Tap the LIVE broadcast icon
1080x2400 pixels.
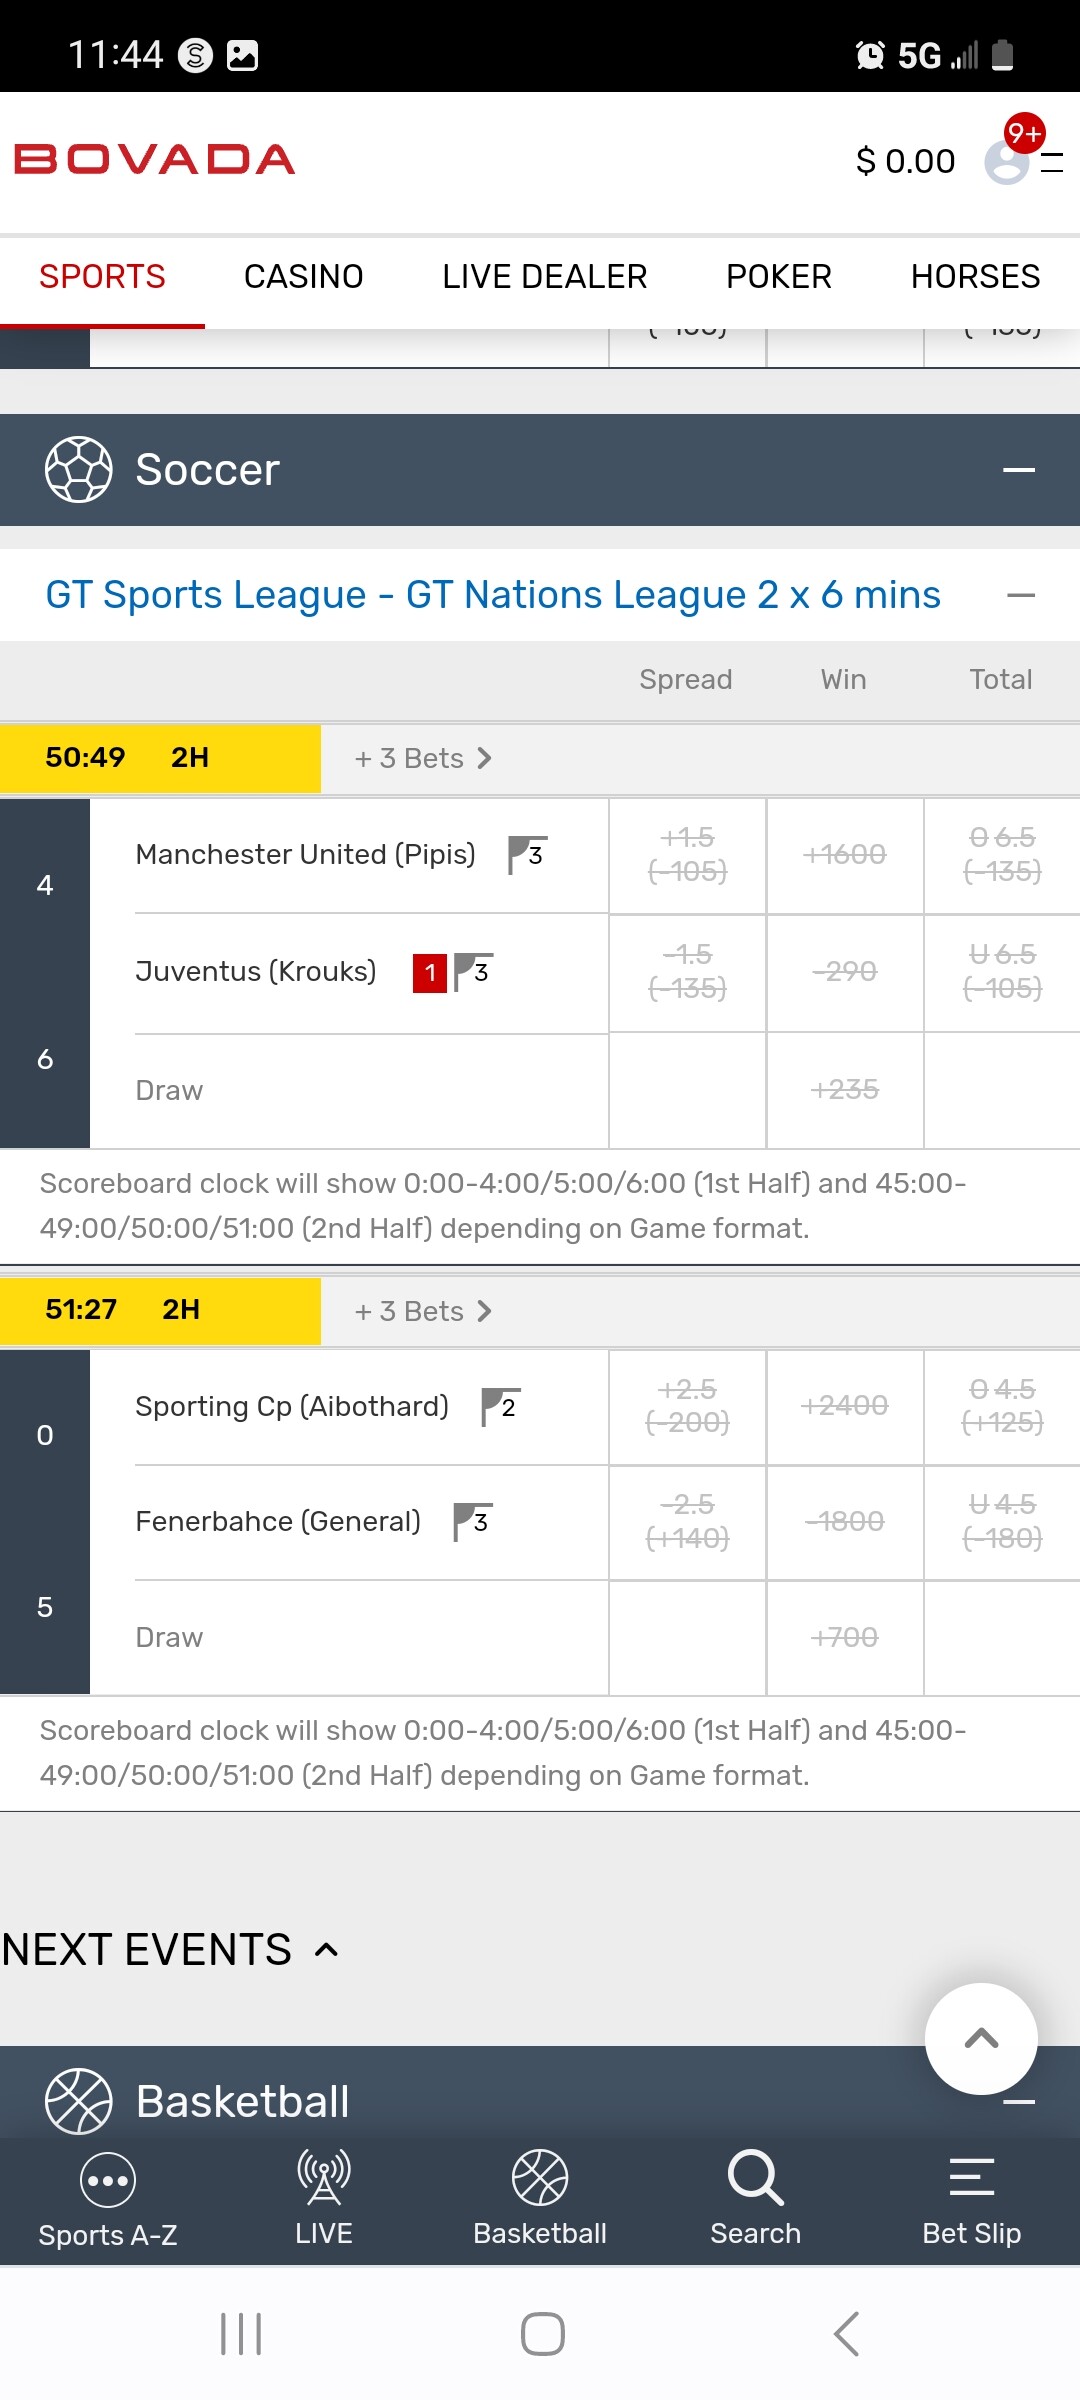(323, 2178)
